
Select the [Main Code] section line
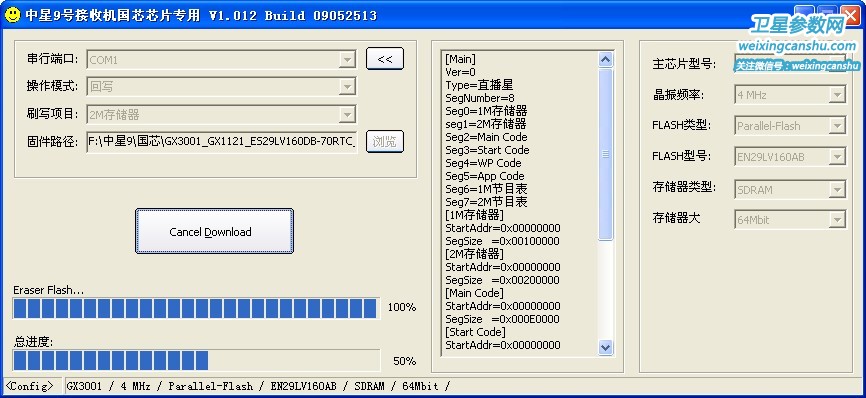pyautogui.click(x=474, y=293)
